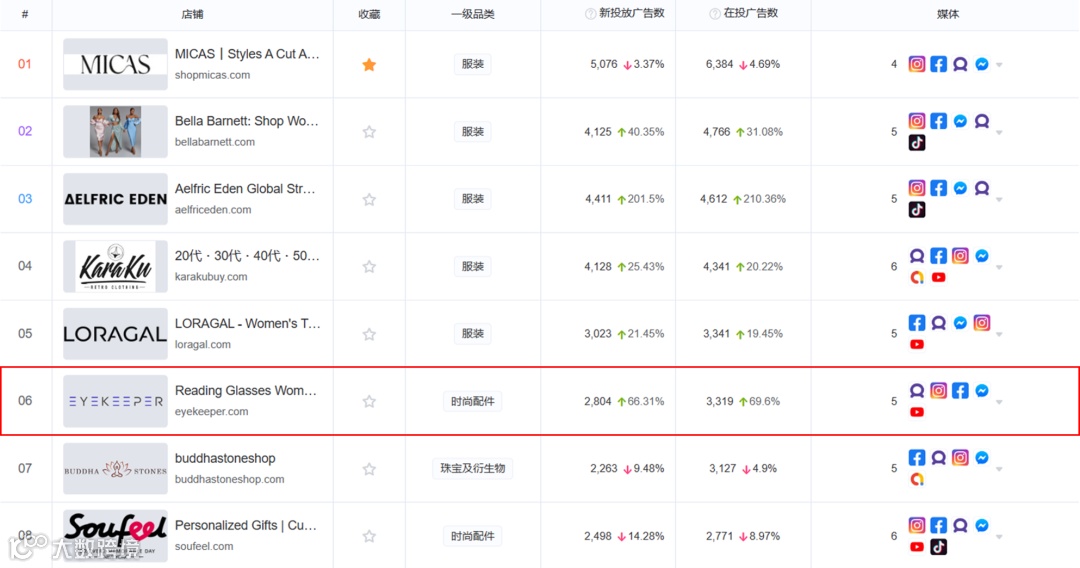The image size is (1080, 568).
Task: Sort by 在投广告数 column header
Action: click(x=751, y=13)
